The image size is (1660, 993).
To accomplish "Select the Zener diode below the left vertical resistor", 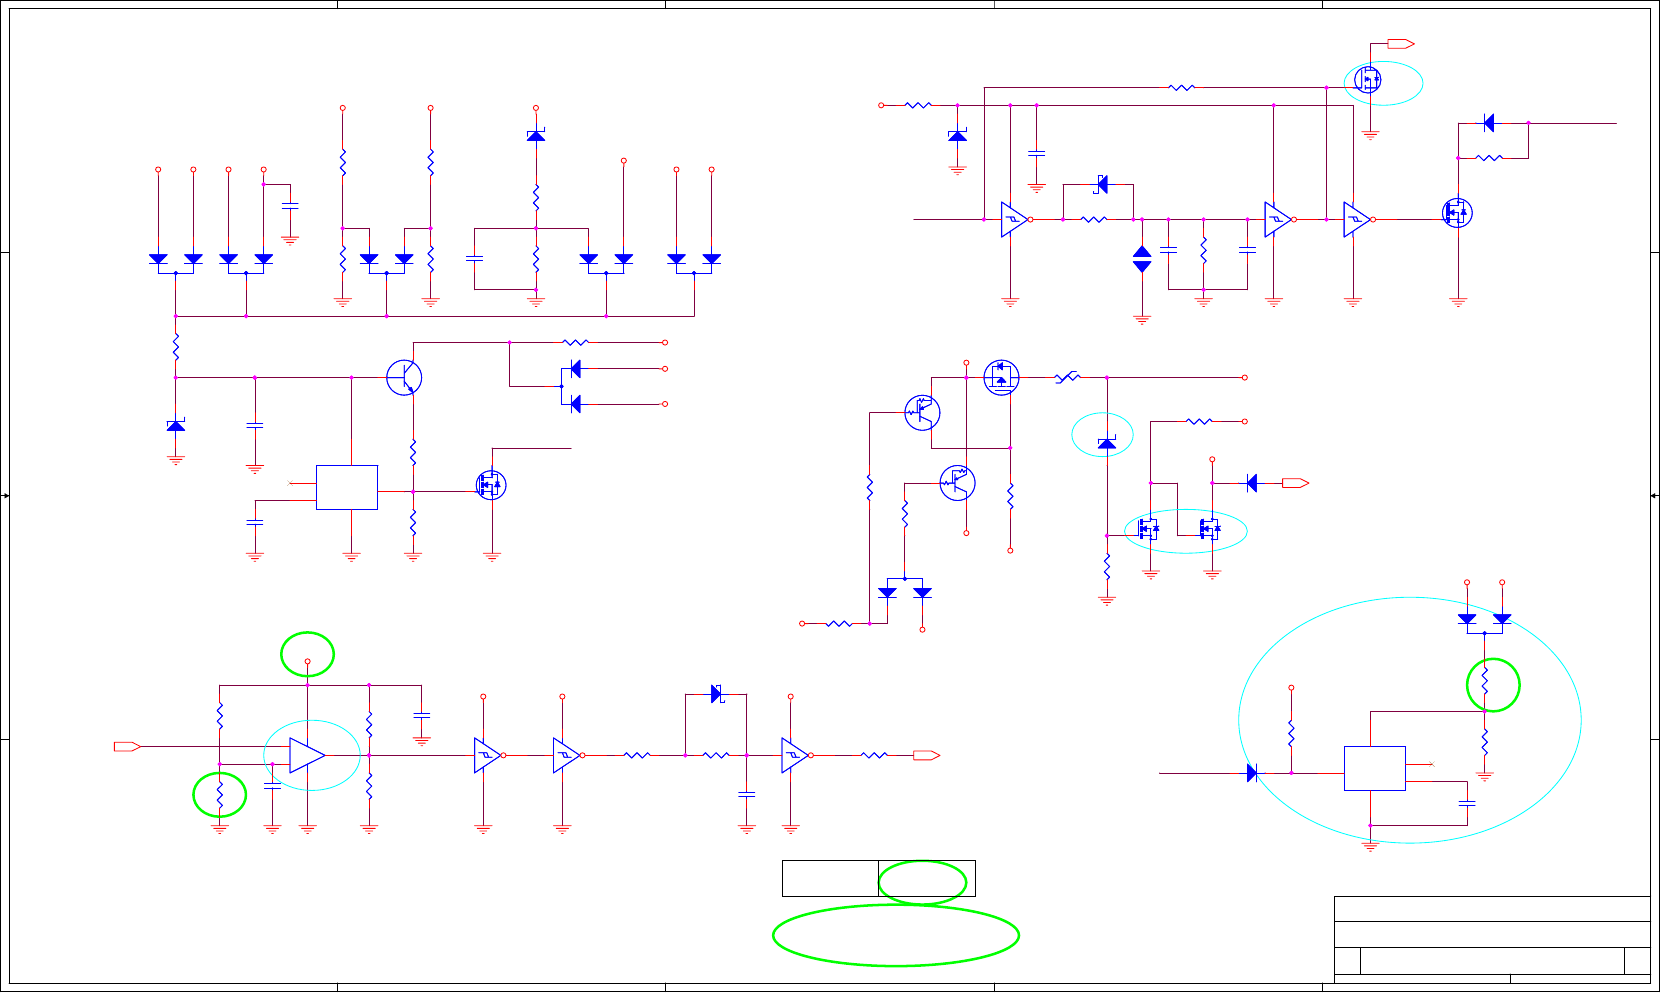I will (176, 426).
